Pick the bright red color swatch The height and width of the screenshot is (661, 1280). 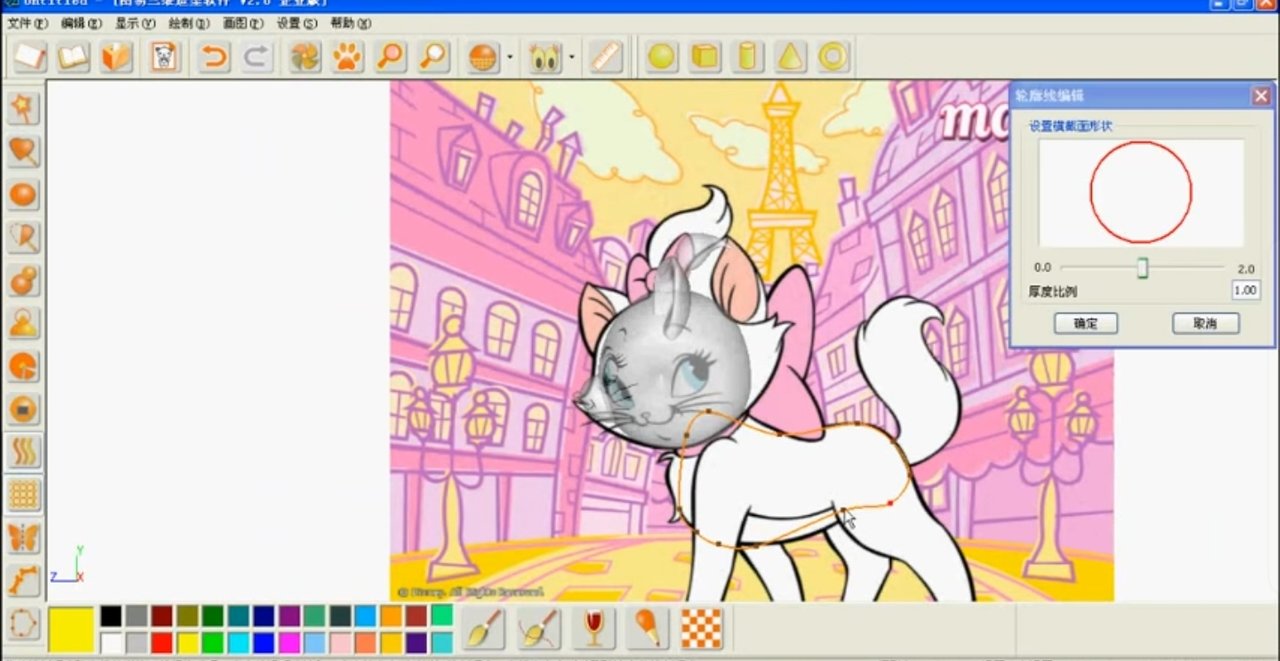(x=162, y=642)
